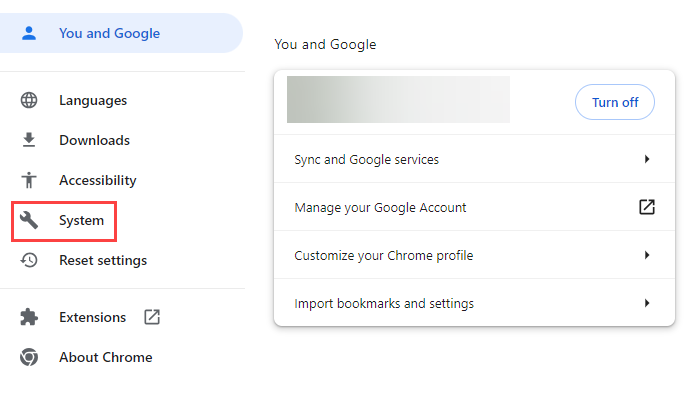Click the puzzle piece Extensions icon

[29, 317]
